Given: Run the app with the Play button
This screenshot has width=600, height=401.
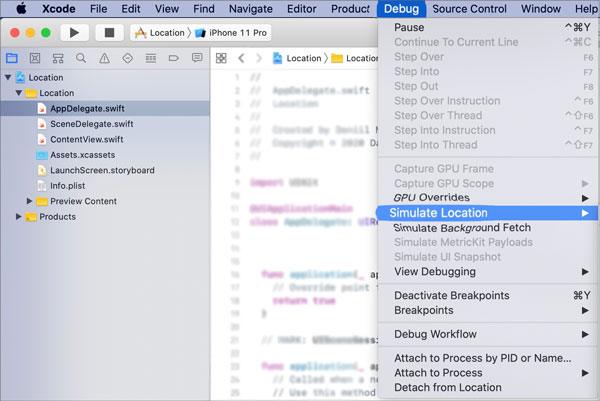Looking at the screenshot, I should coord(75,33).
